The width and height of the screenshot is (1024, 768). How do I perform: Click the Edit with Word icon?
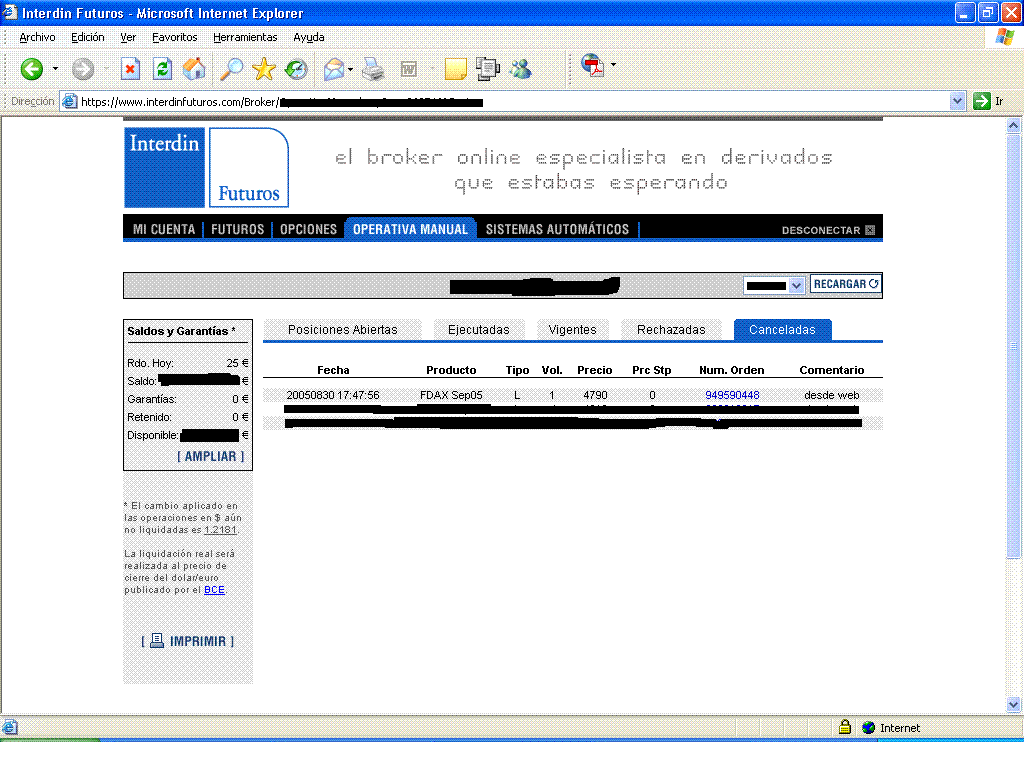[409, 69]
